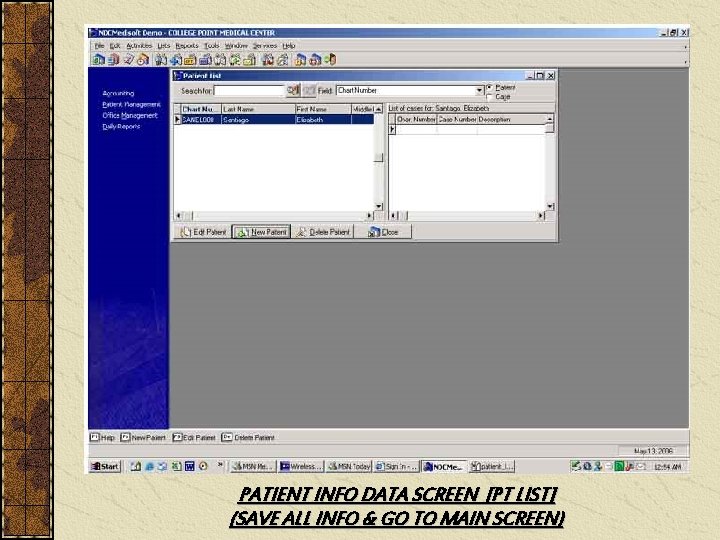The image size is (720, 540).
Task: Open the Help menu
Action: [x=288, y=46]
